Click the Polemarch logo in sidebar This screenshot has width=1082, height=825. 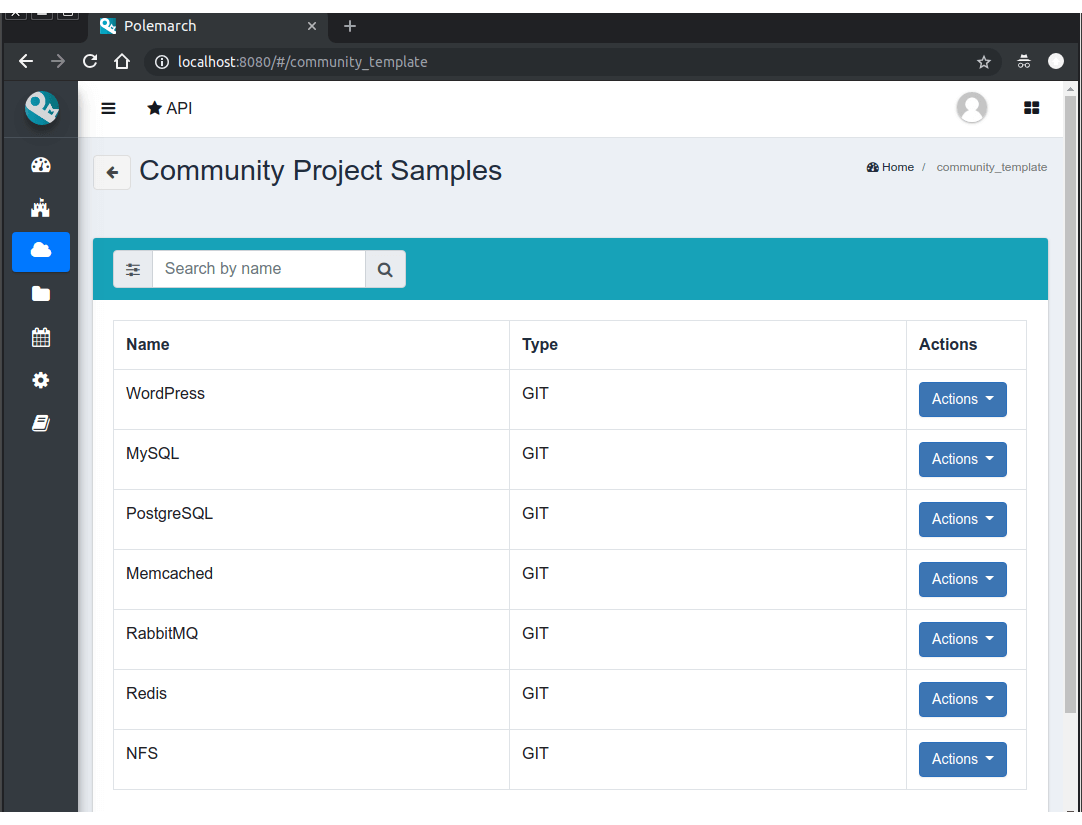(x=41, y=108)
